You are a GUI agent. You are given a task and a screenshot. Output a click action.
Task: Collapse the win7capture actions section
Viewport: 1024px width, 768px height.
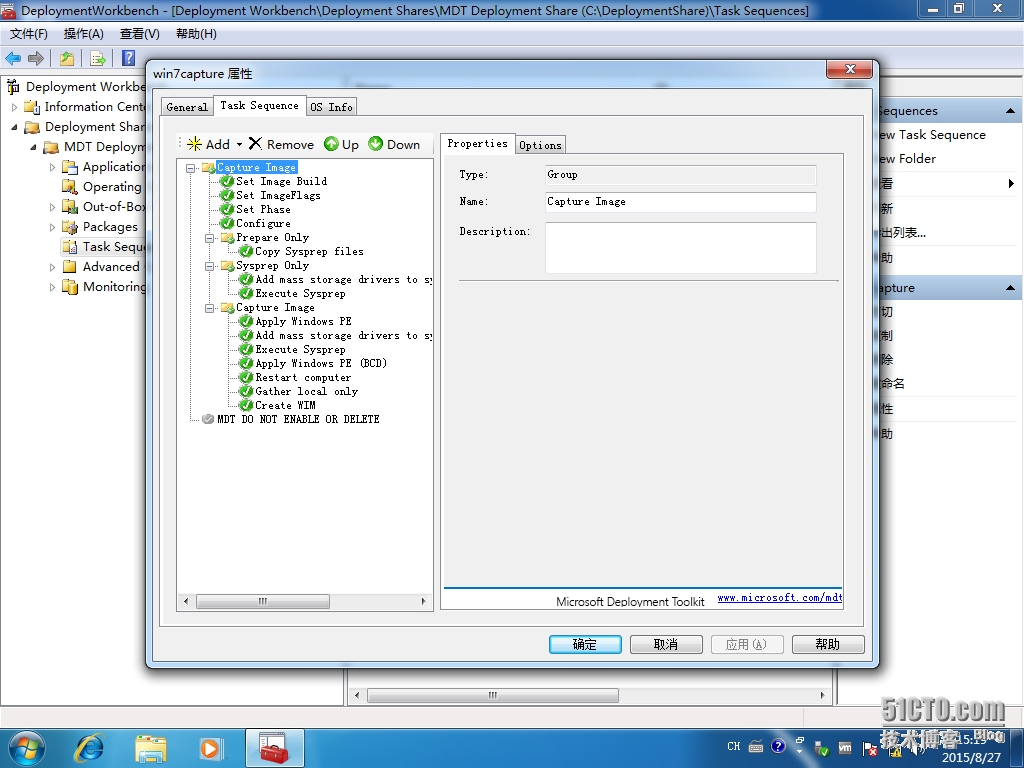tap(1010, 288)
